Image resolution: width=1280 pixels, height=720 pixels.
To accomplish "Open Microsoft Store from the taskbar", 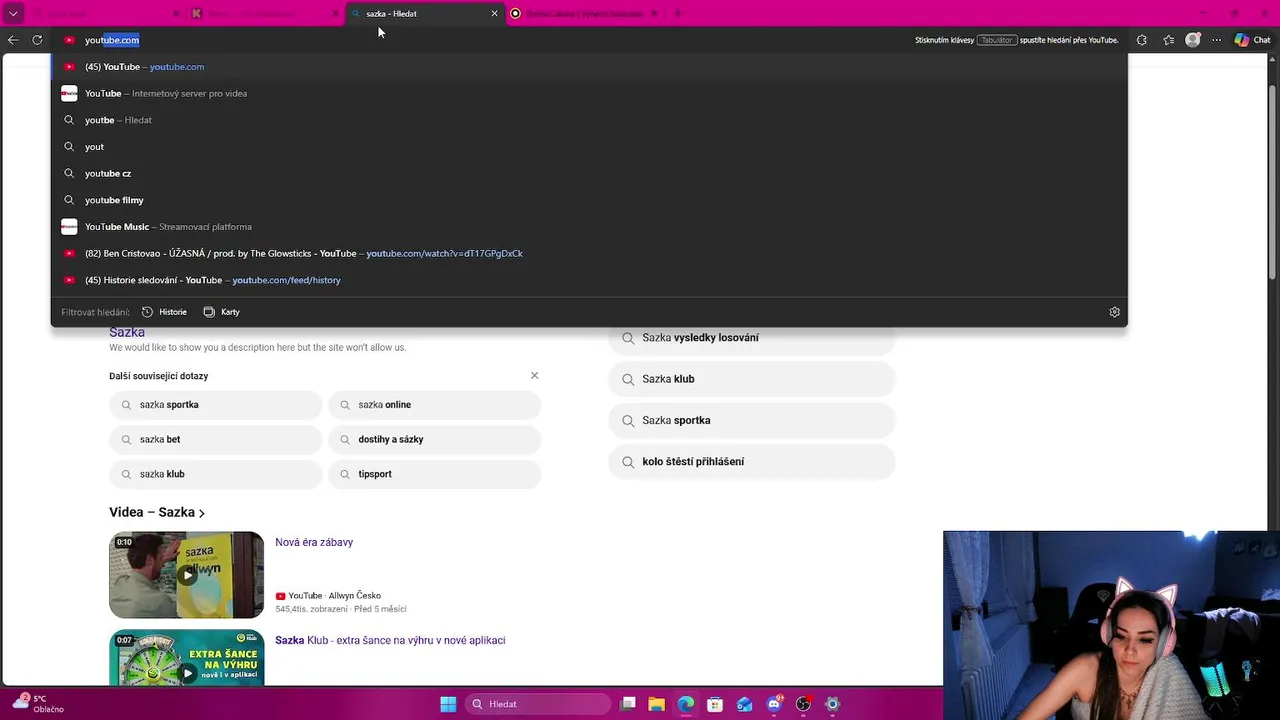I will [x=715, y=704].
